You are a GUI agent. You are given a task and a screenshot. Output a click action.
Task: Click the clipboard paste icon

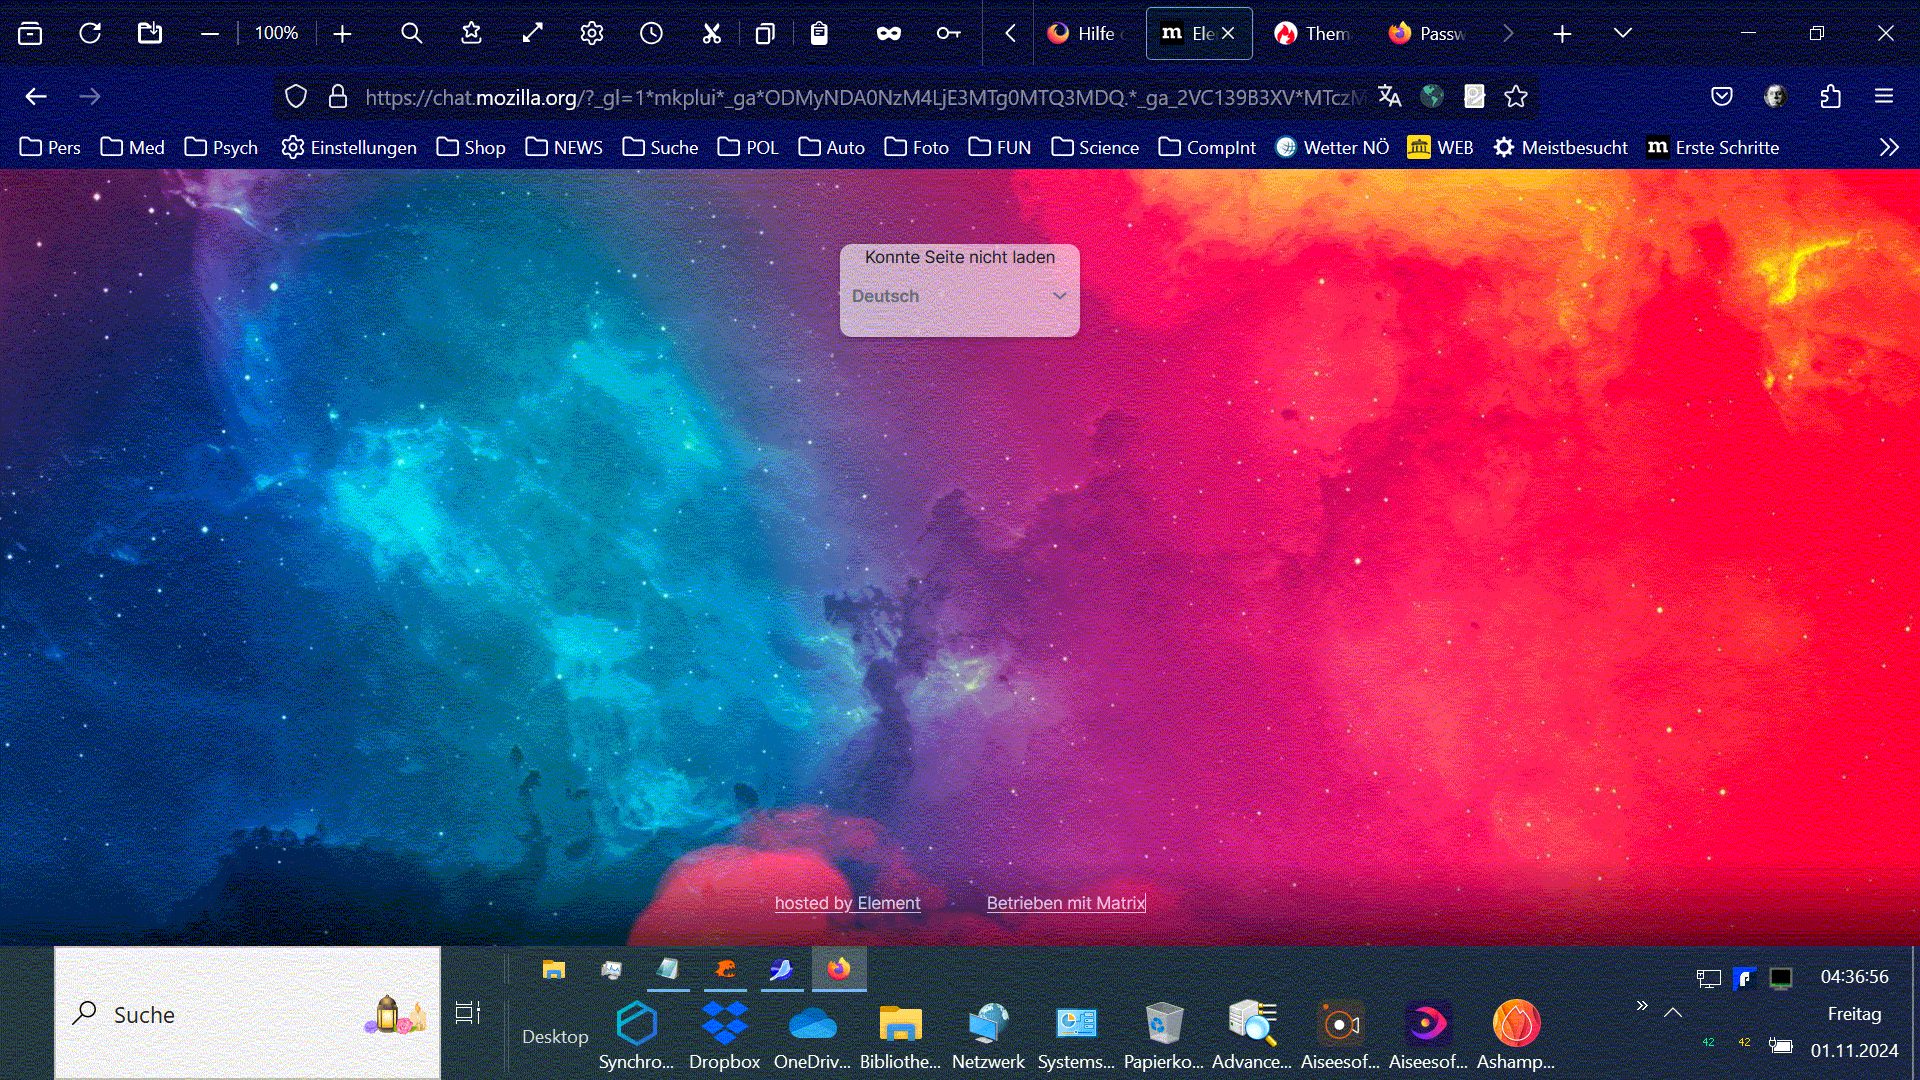819,33
